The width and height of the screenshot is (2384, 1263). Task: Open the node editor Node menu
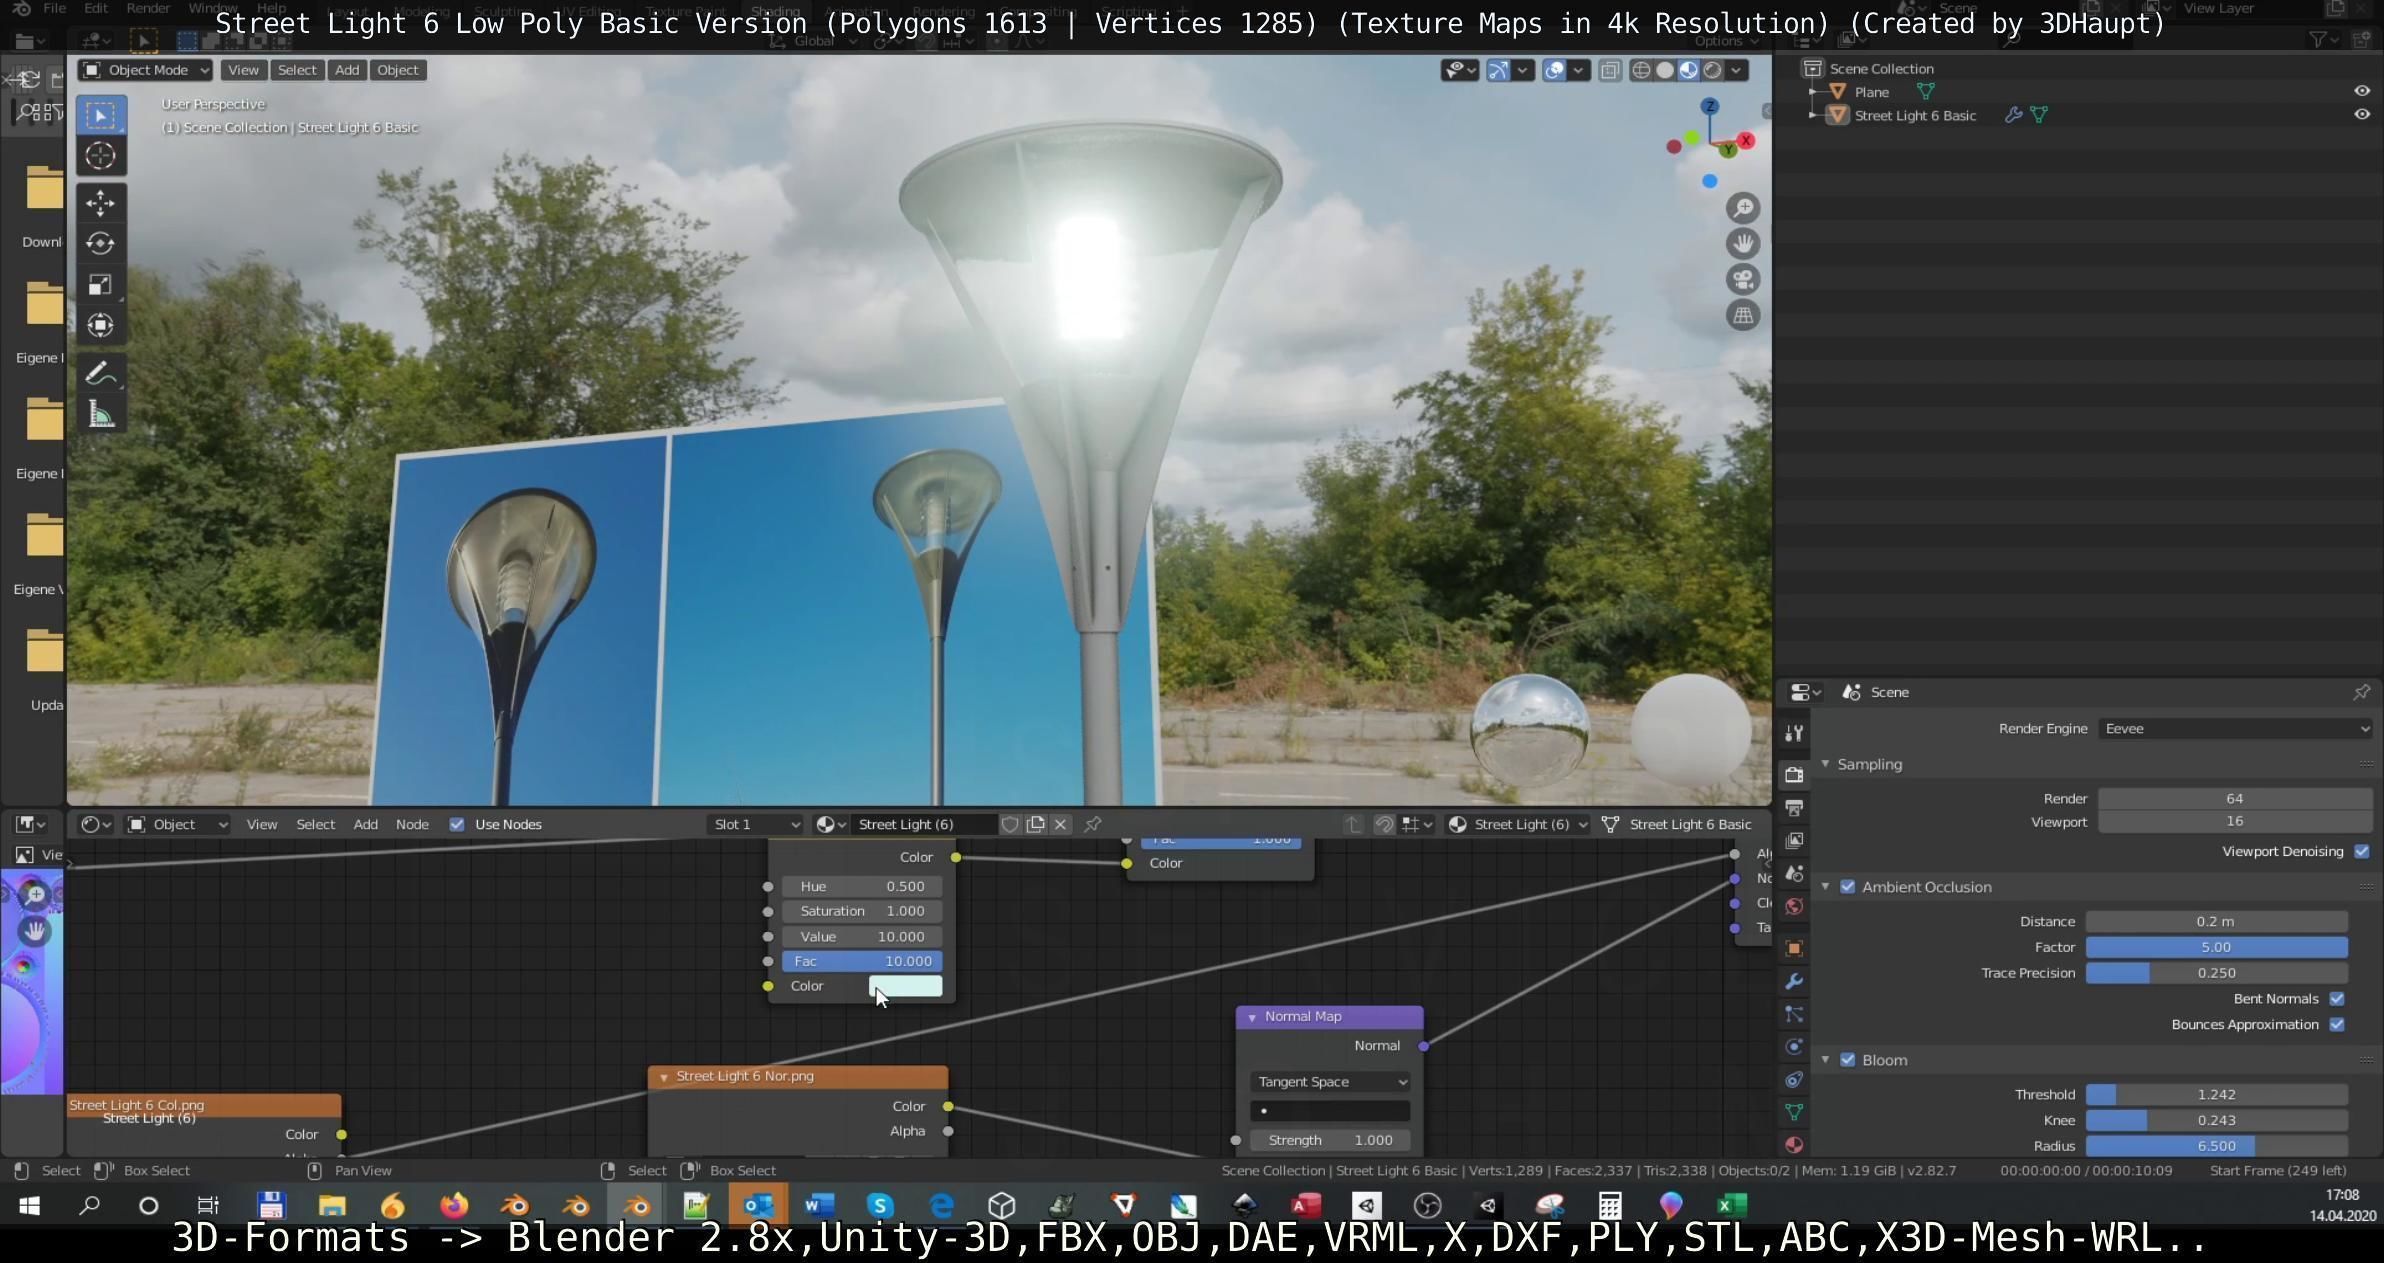[412, 824]
